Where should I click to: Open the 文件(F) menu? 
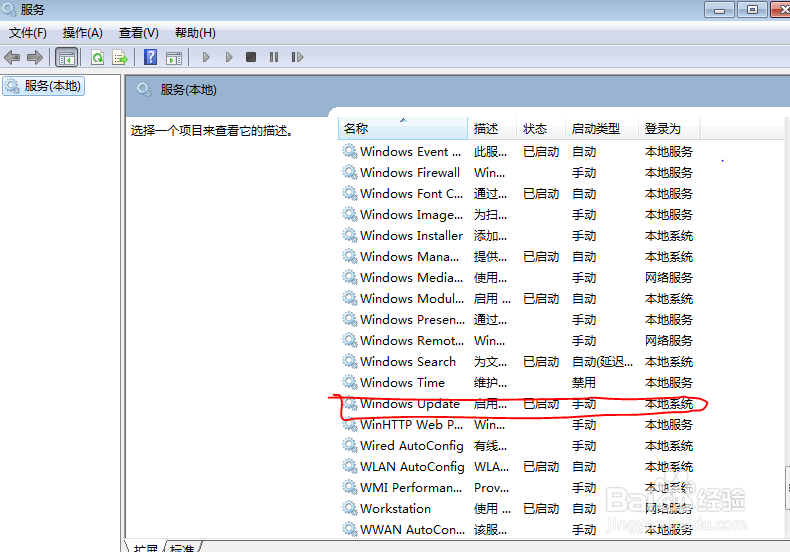(28, 33)
